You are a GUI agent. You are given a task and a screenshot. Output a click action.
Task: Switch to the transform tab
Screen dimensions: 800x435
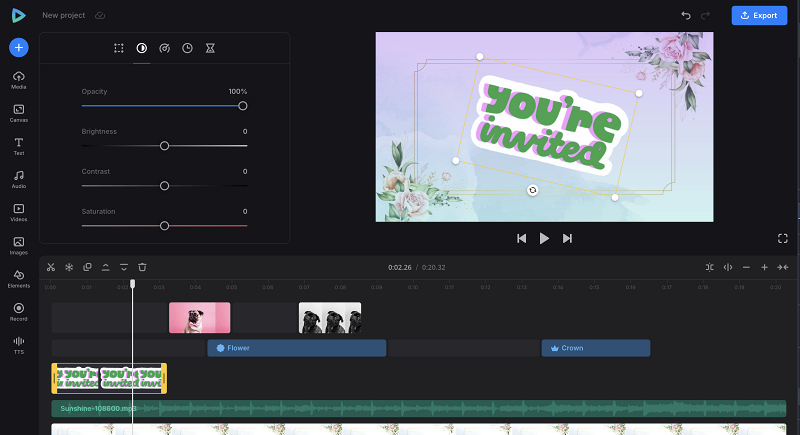(x=119, y=48)
